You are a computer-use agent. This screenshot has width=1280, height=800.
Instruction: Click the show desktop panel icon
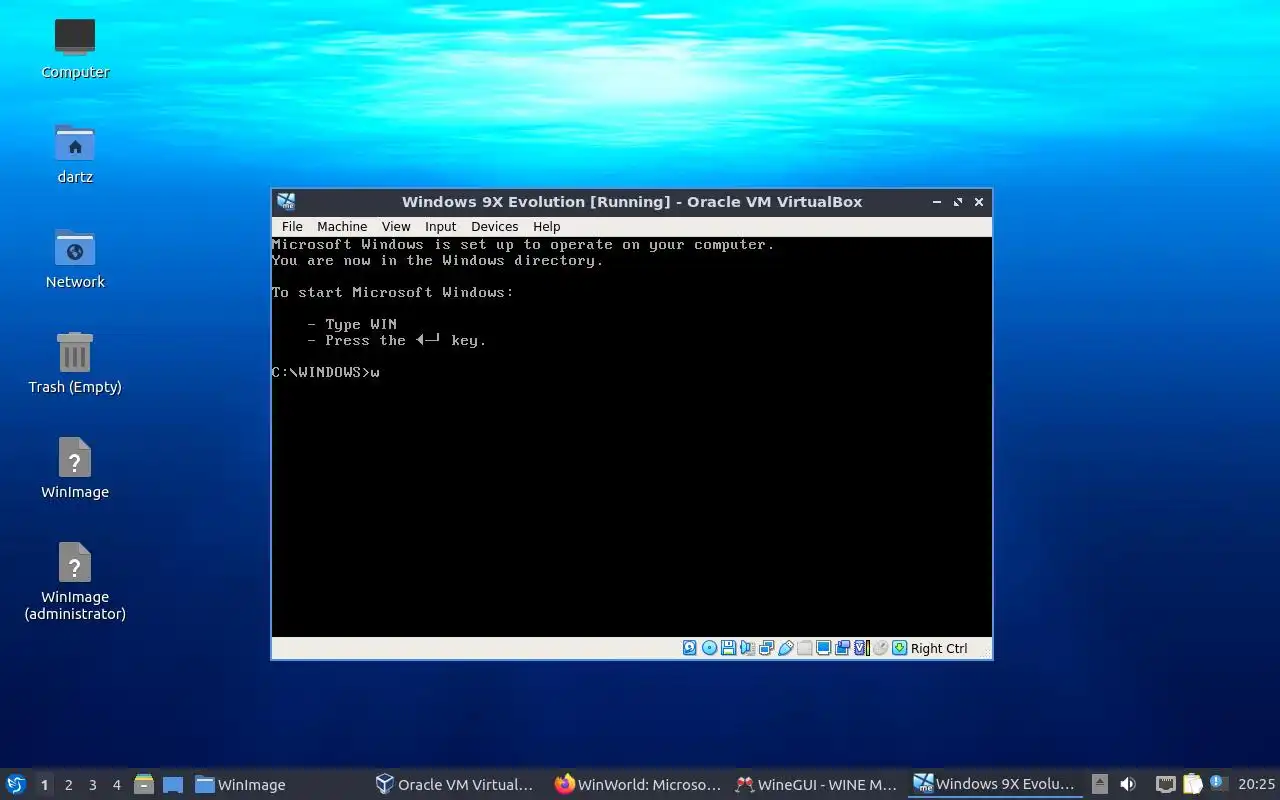pos(173,785)
